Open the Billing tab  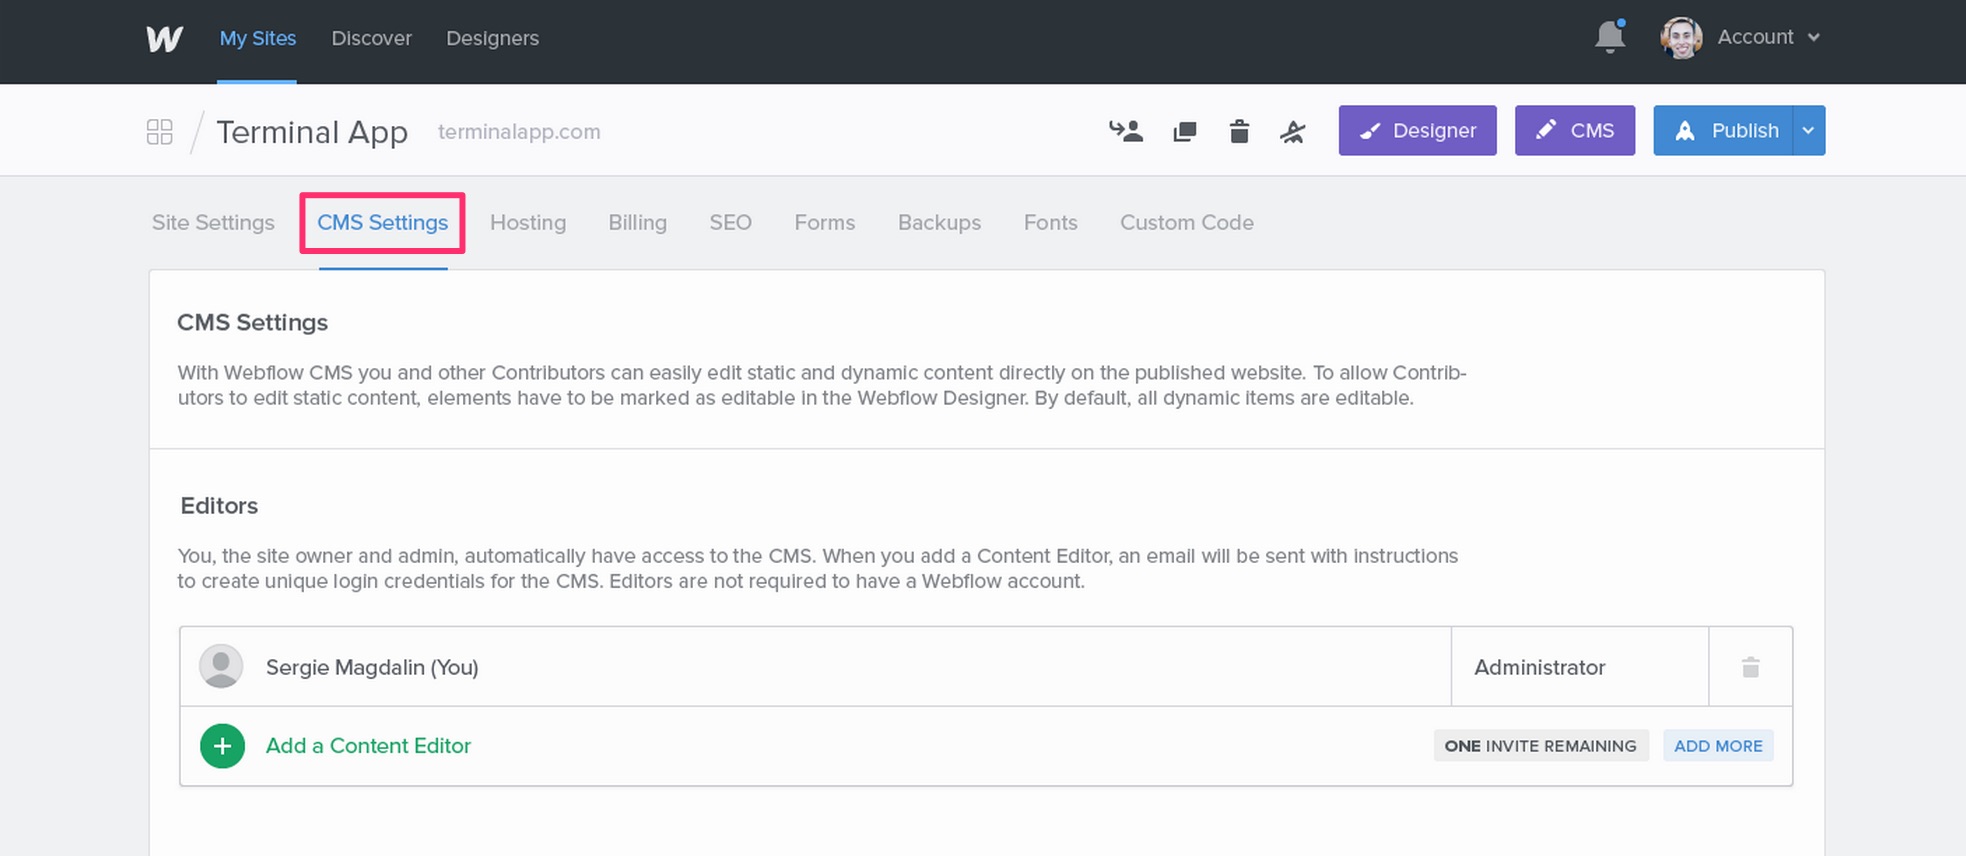coord(638,222)
